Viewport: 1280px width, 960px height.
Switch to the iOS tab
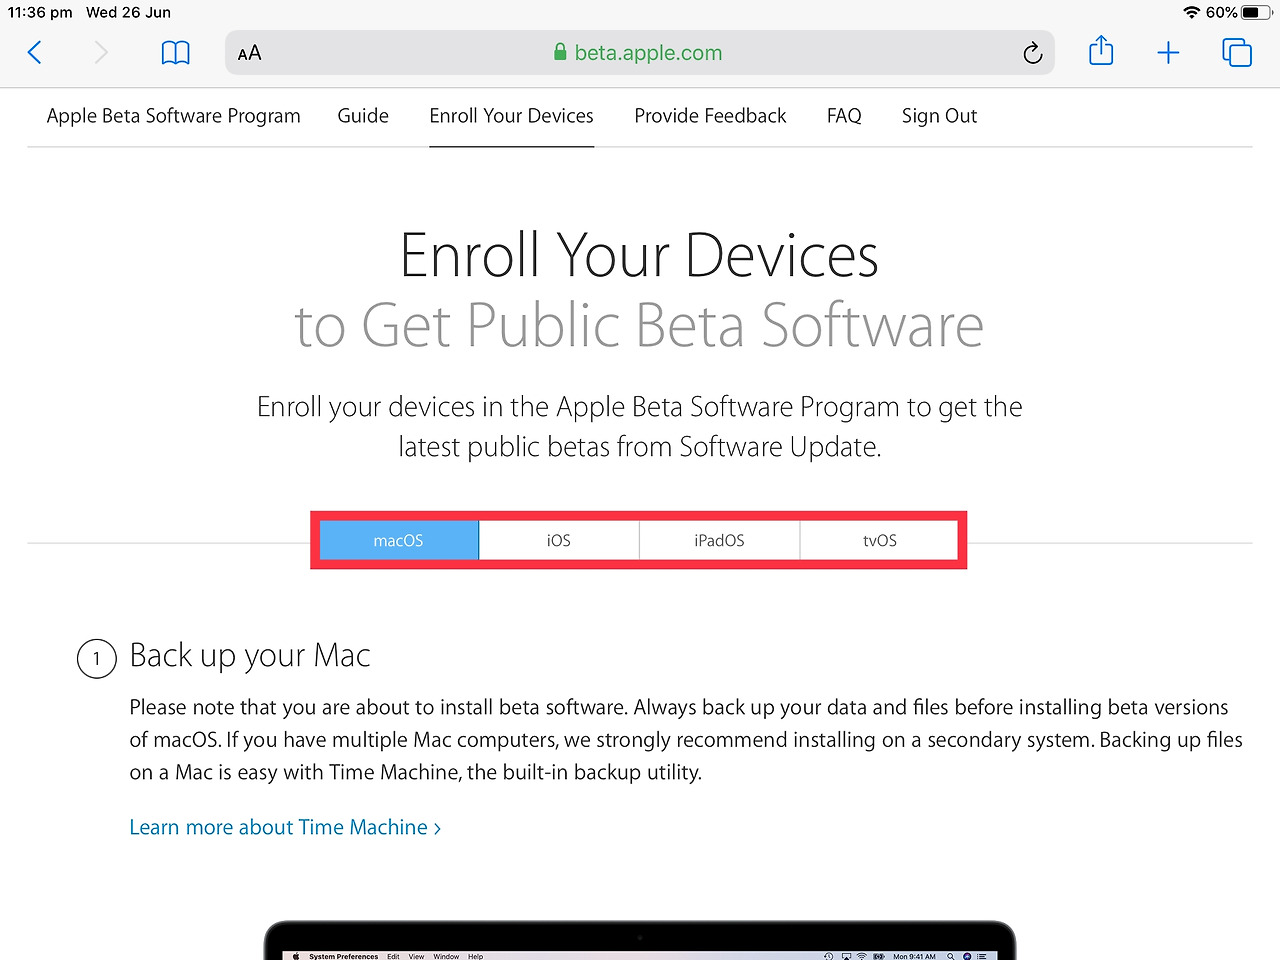pos(559,540)
